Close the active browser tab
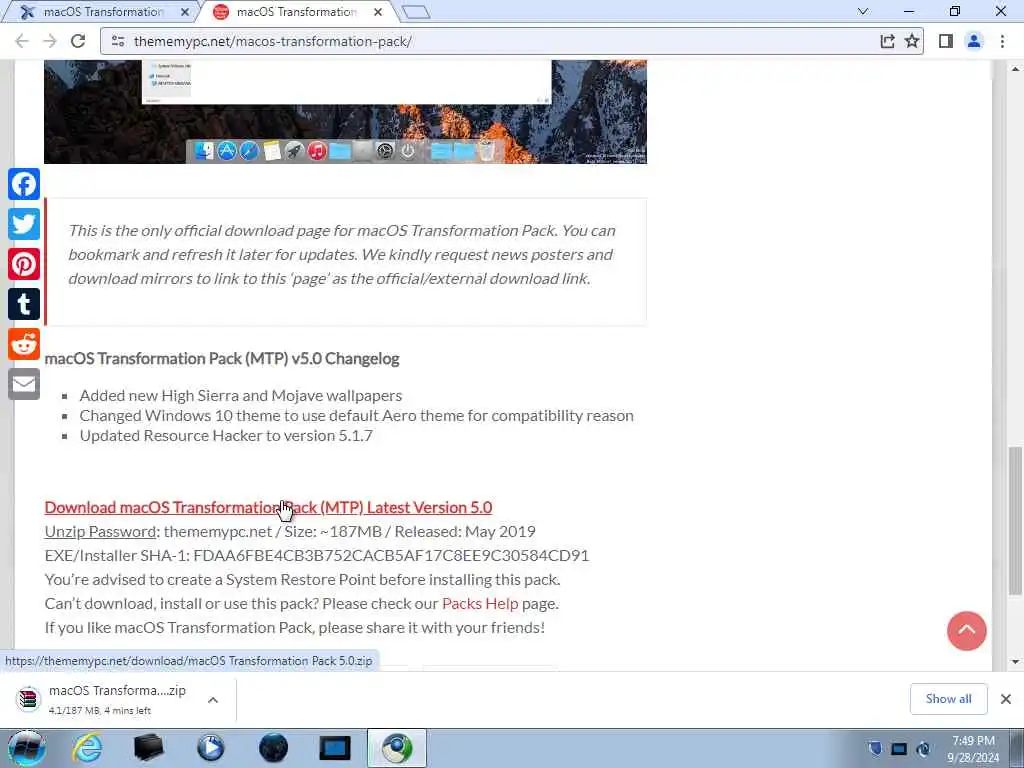 pos(377,12)
